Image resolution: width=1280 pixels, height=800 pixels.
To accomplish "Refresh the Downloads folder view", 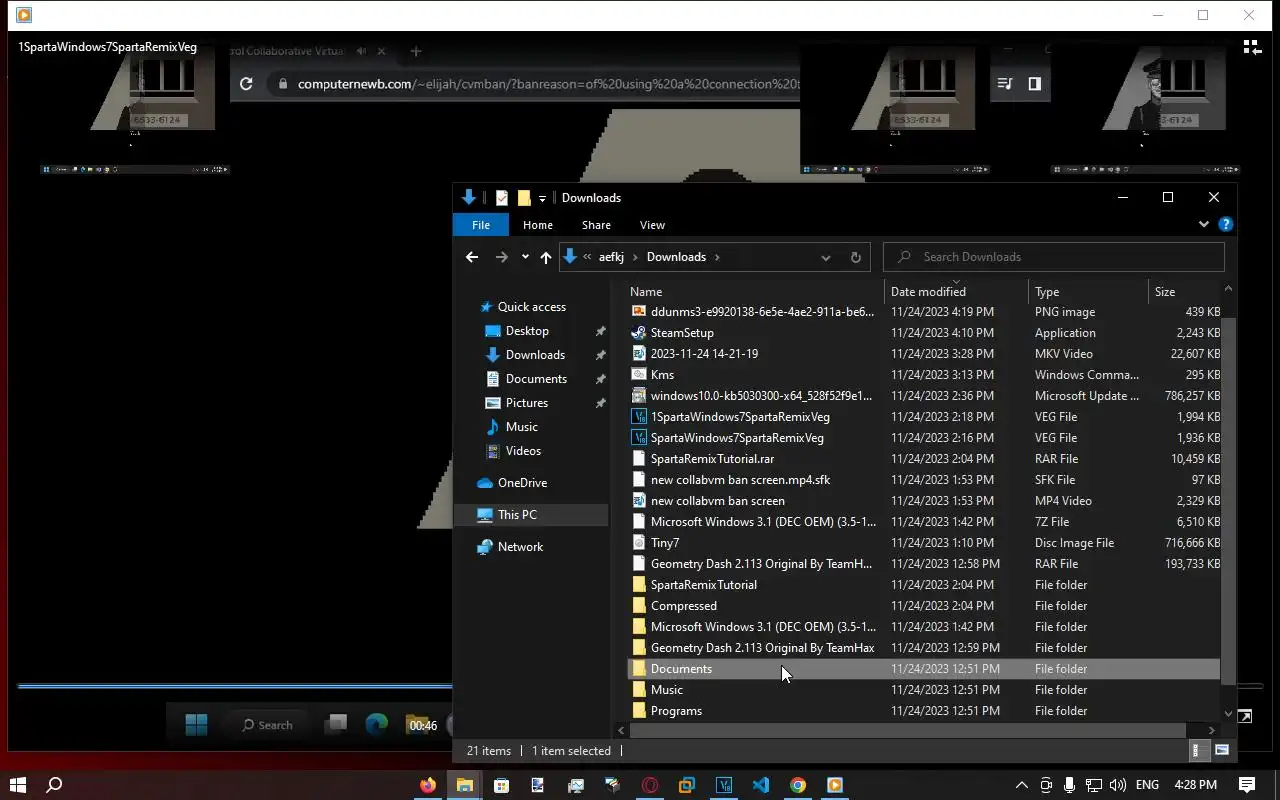I will [x=855, y=257].
